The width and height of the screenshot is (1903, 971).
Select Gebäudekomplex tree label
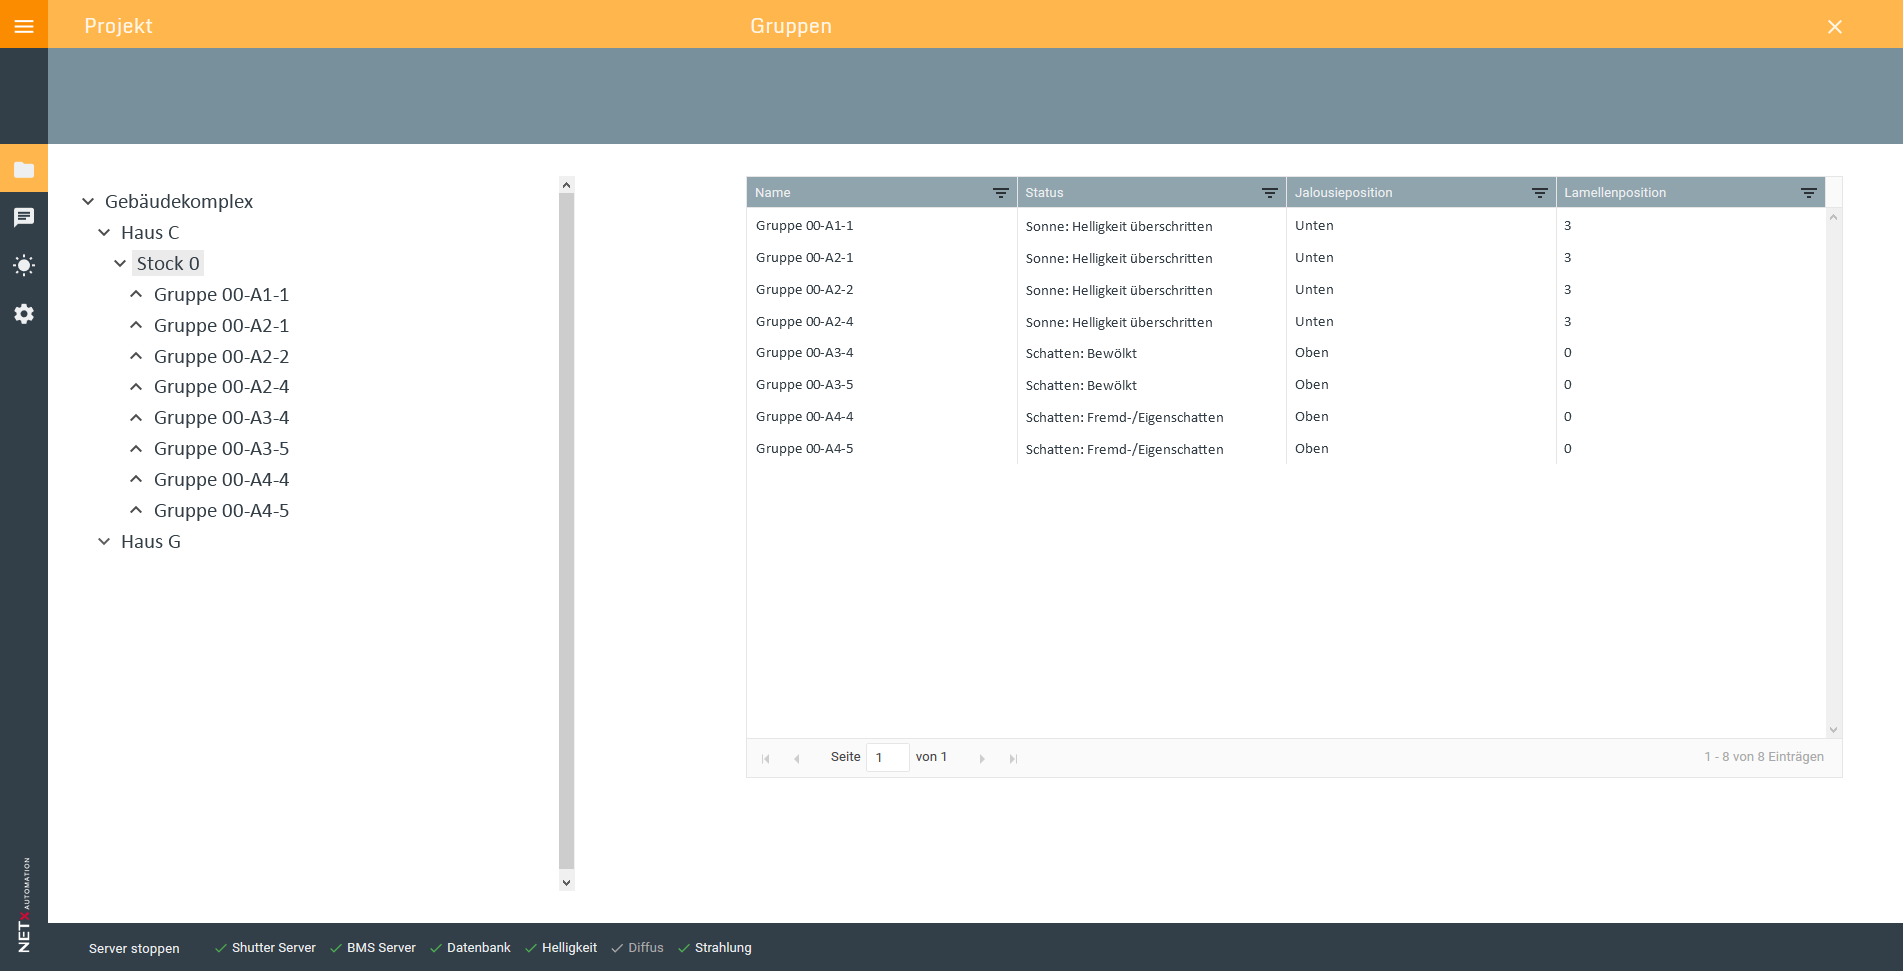click(x=179, y=202)
